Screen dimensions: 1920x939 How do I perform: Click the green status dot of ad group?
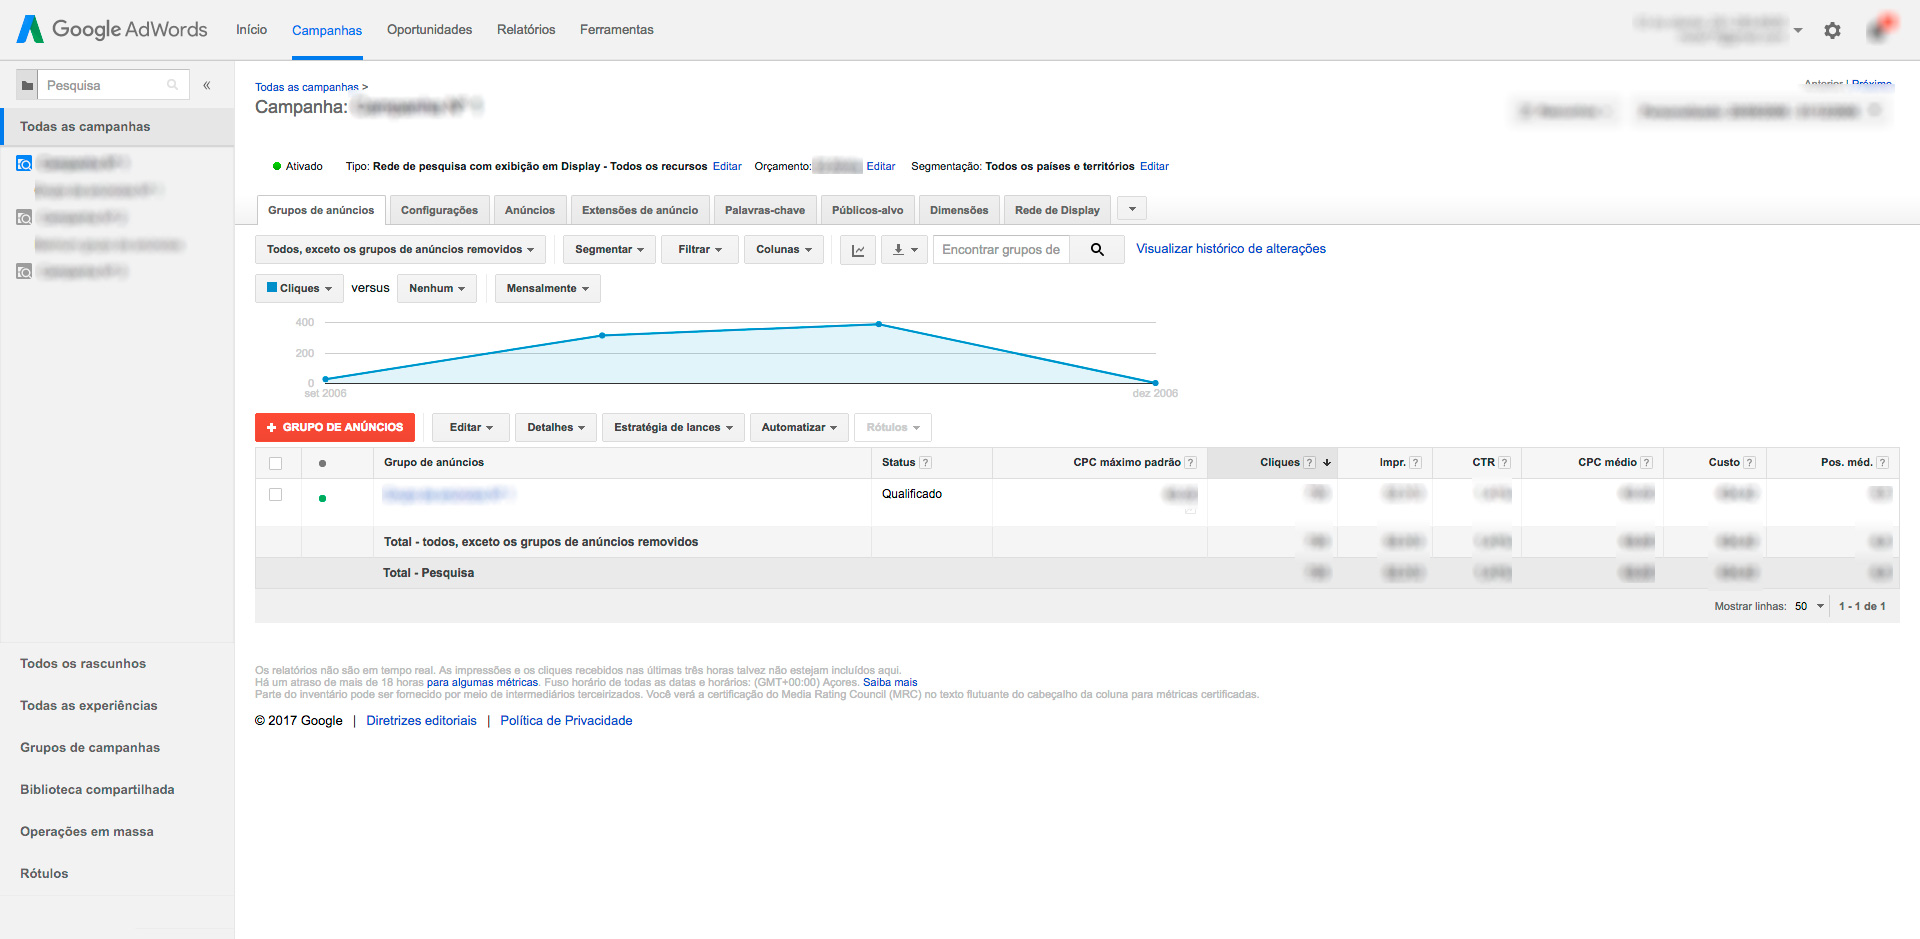point(322,498)
